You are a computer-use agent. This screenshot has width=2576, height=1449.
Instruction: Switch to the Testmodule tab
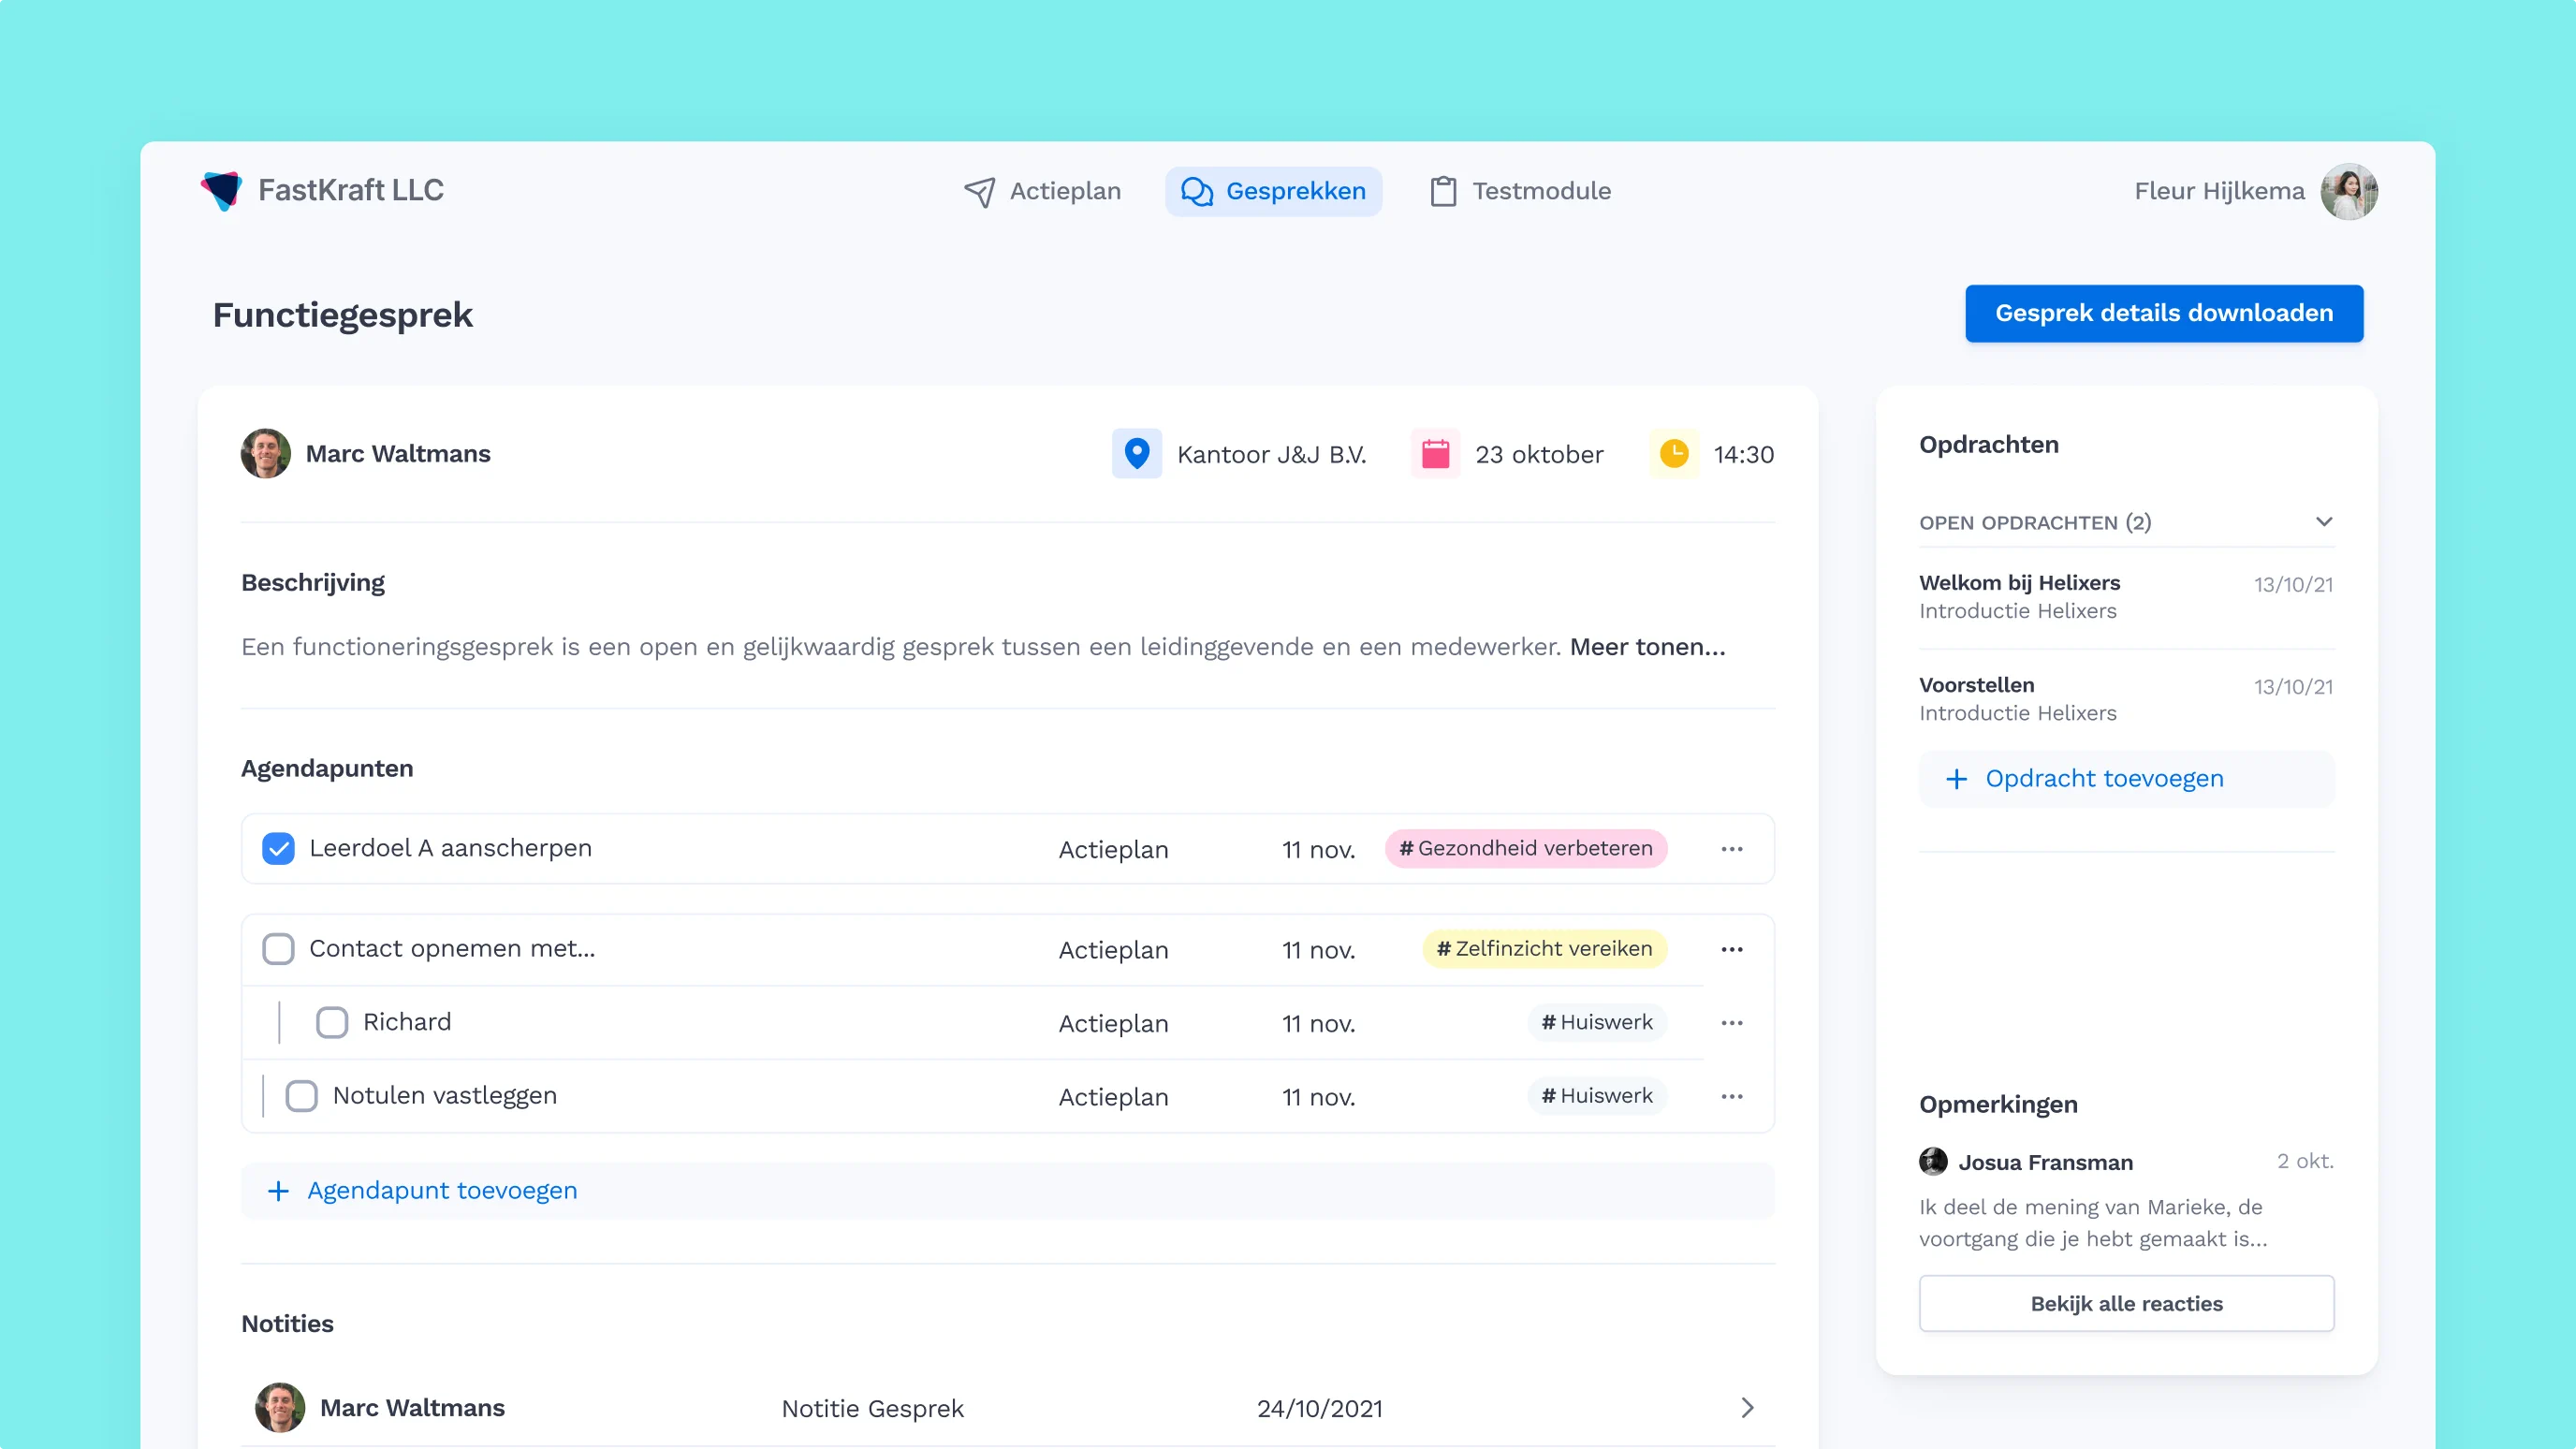[1520, 191]
